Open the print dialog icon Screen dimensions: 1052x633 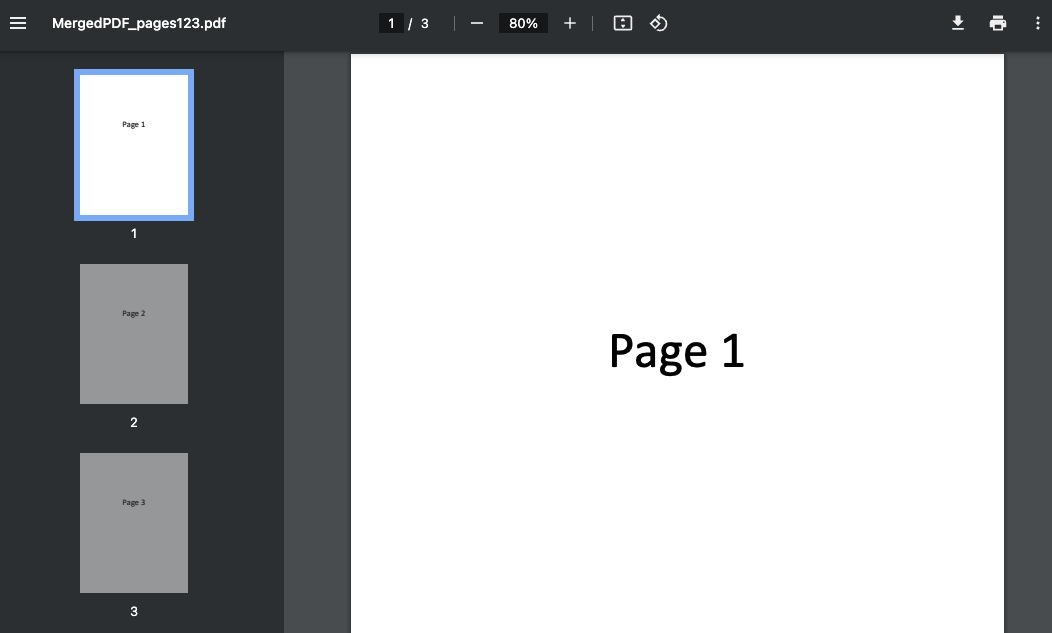click(x=998, y=23)
